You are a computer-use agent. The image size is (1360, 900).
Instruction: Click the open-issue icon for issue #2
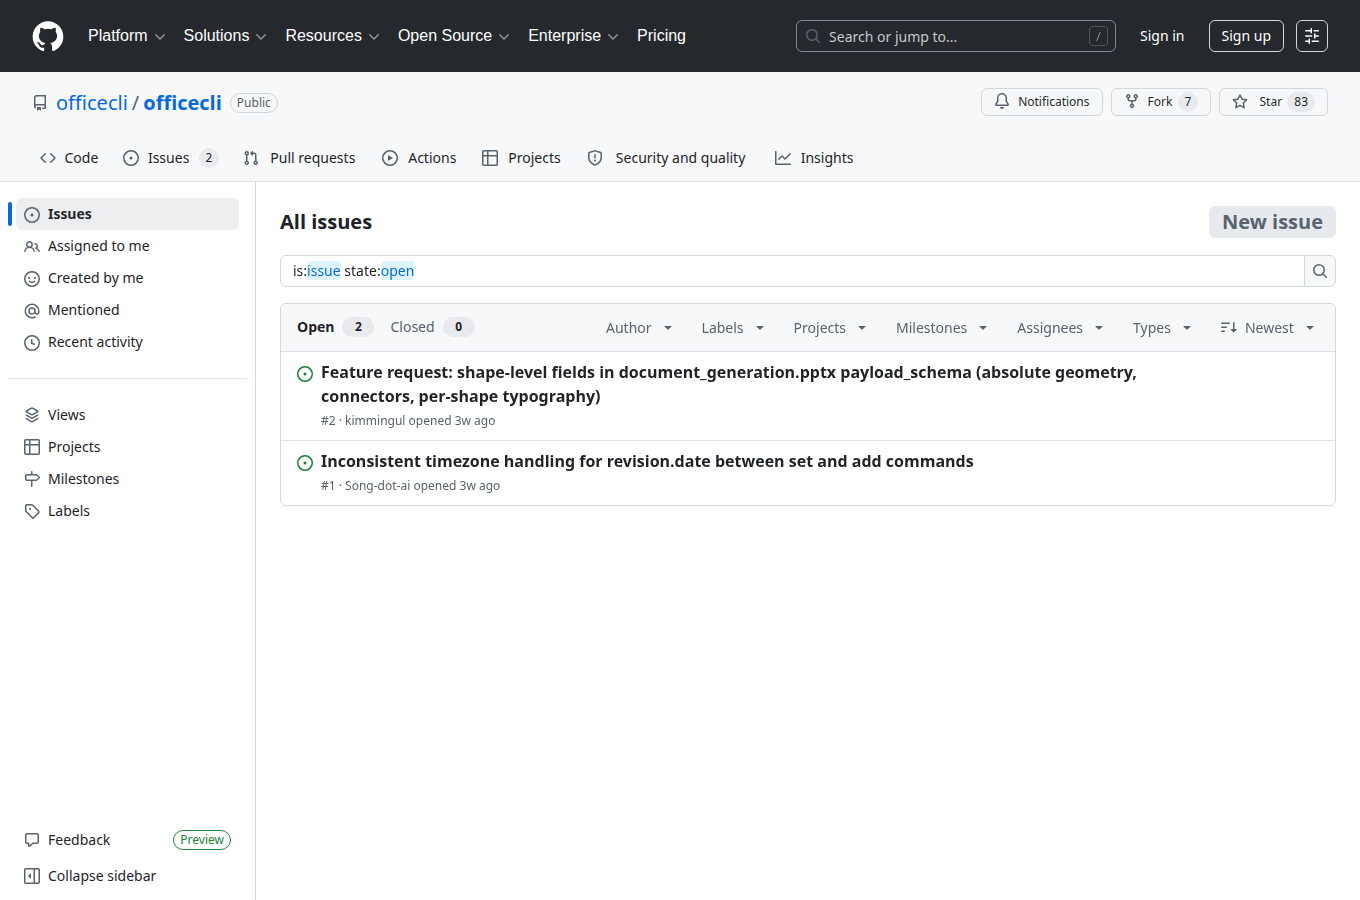coord(305,374)
